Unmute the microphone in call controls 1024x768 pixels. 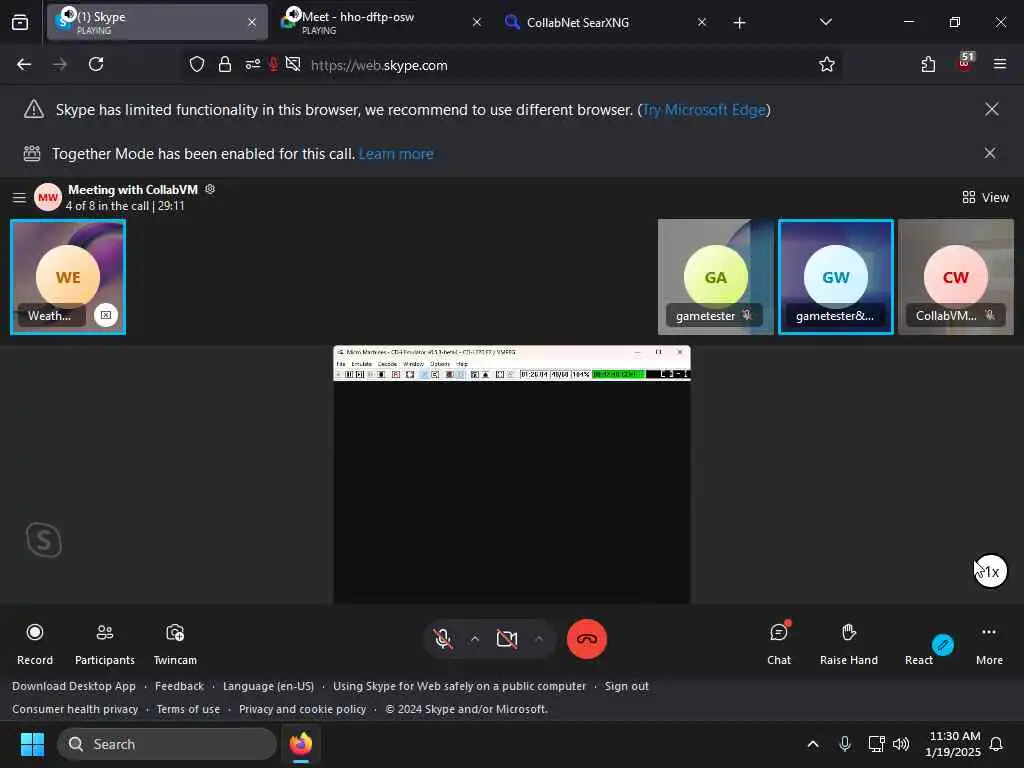pos(443,639)
